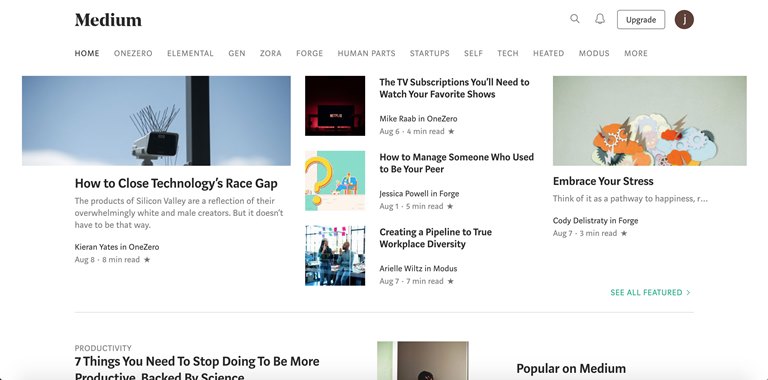
Task: Click the office workplace diversity thumbnail
Action: (x=335, y=256)
